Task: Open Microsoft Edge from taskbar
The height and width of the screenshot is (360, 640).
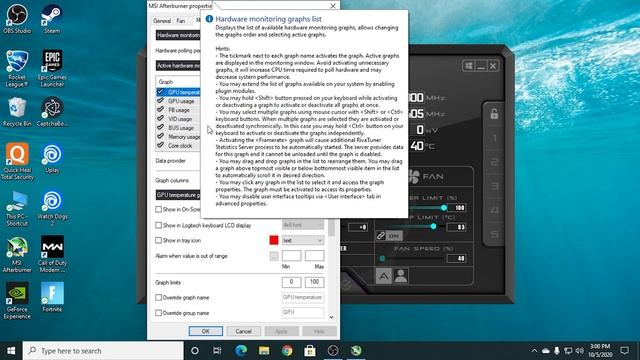Action: (241, 351)
